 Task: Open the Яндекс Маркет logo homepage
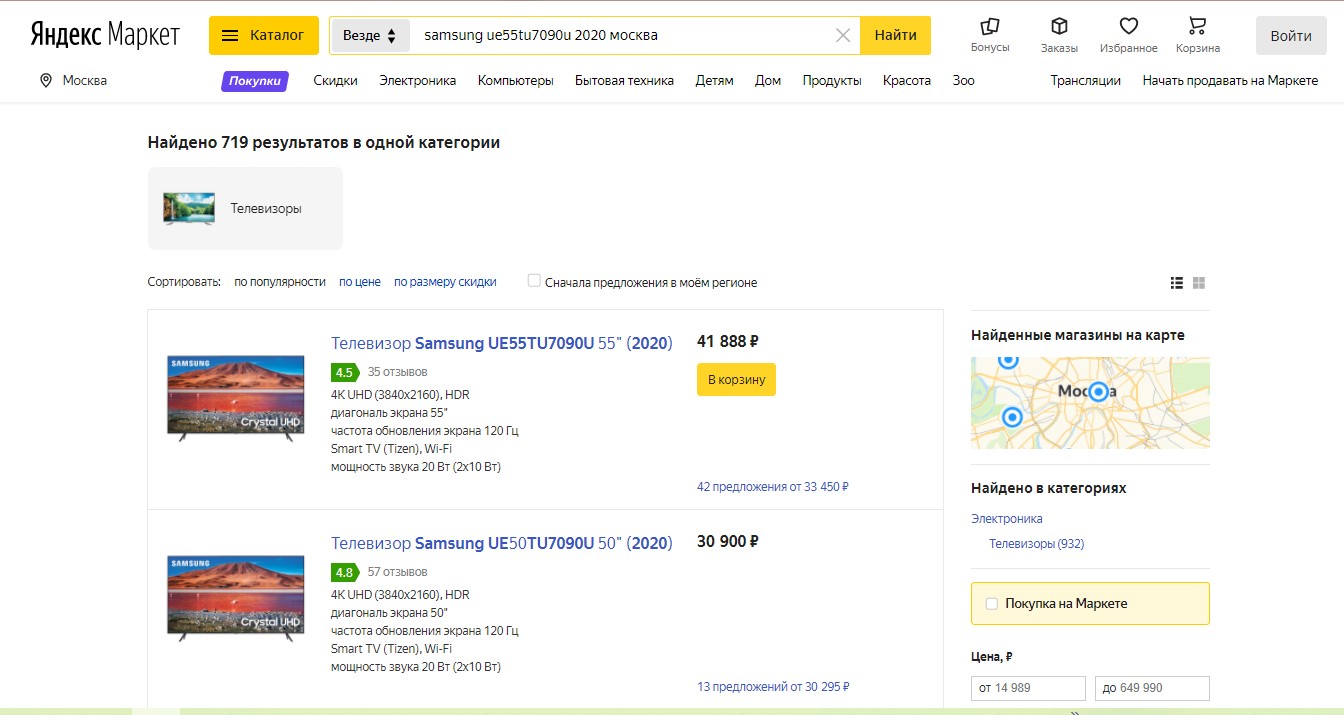click(x=105, y=35)
